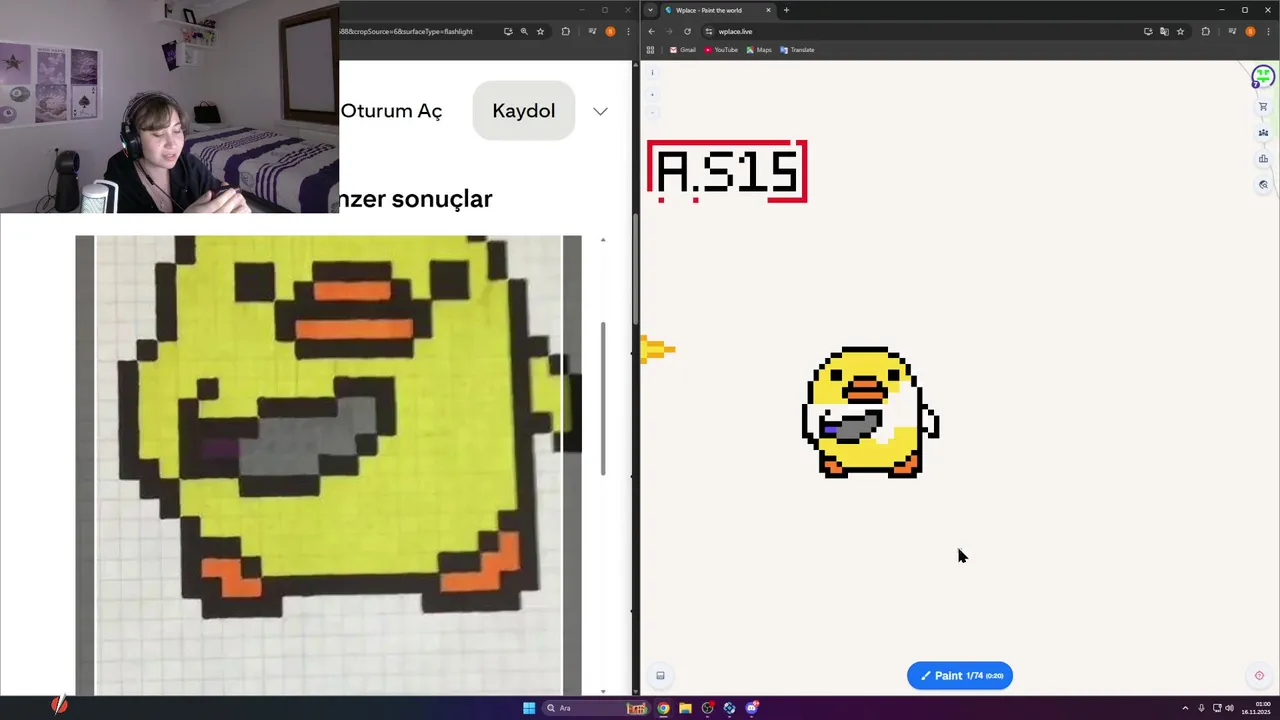Open the Wplace map search icon
The image size is (1280, 720).
tap(1263, 185)
